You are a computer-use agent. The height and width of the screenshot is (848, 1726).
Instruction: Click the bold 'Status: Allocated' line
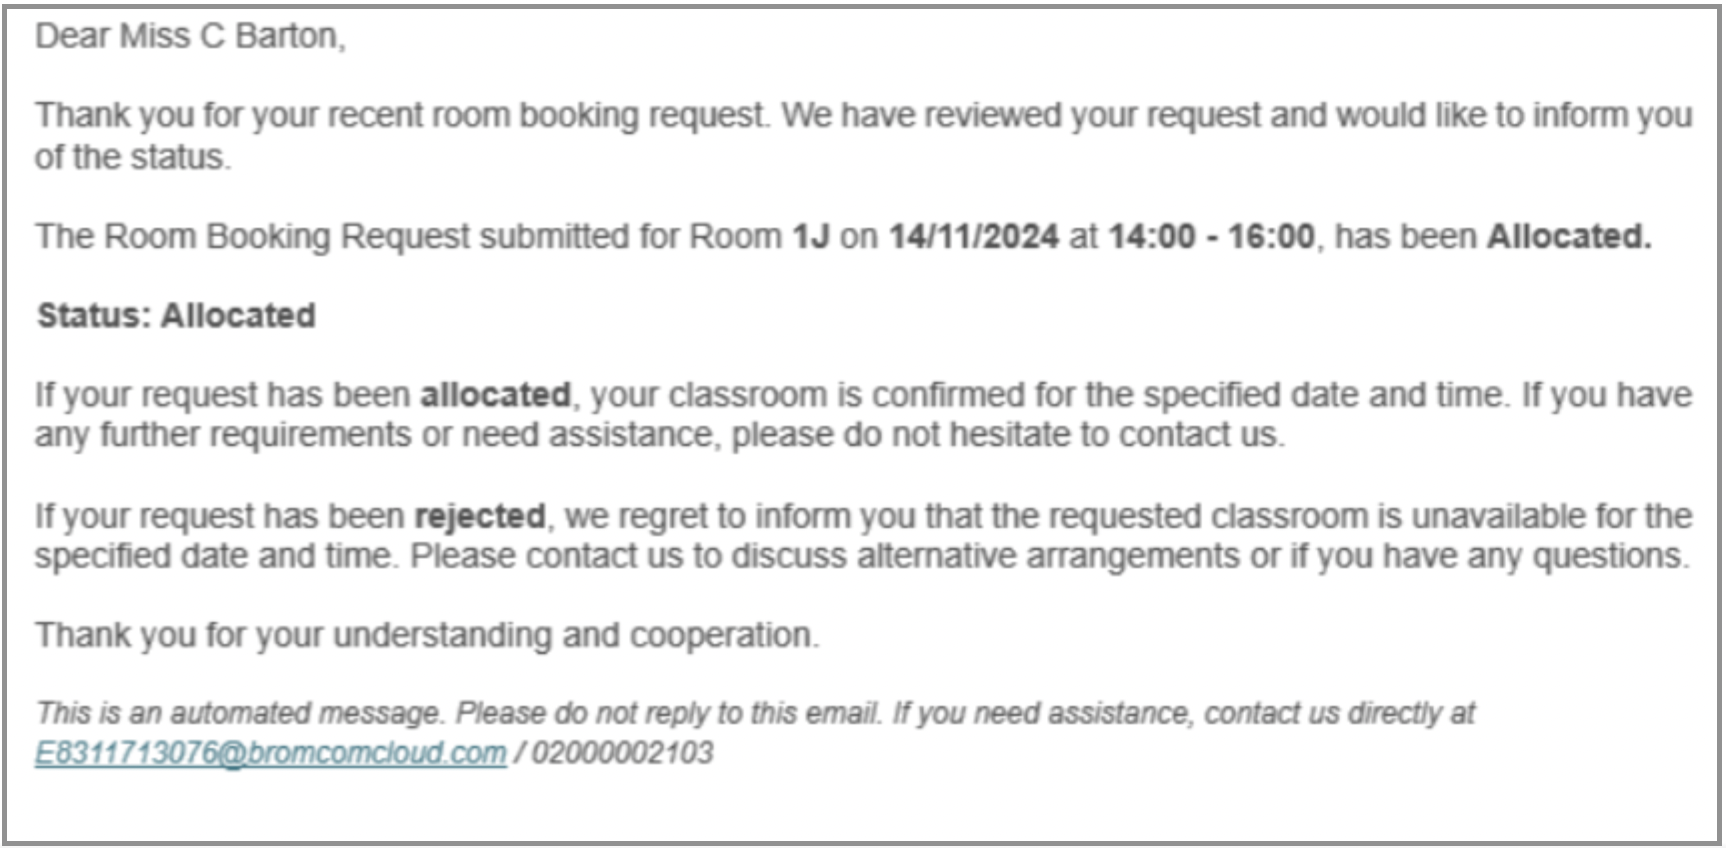176,316
